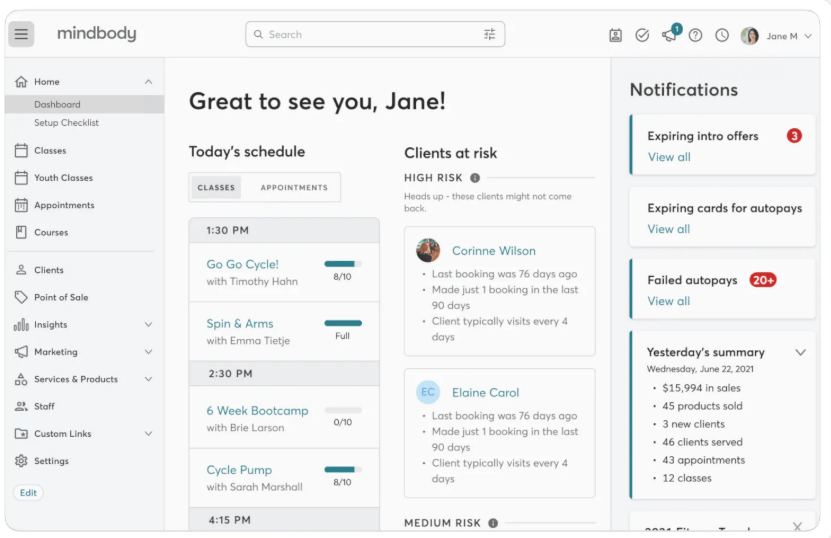Open the clock history icon

[x=722, y=35]
